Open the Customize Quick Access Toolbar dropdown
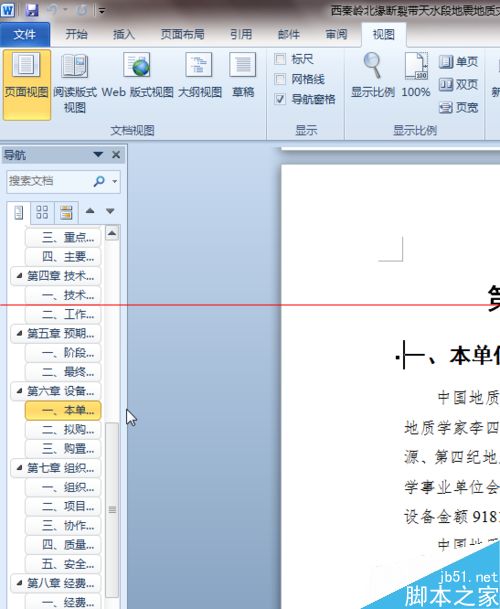The image size is (500, 609). tap(102, 10)
